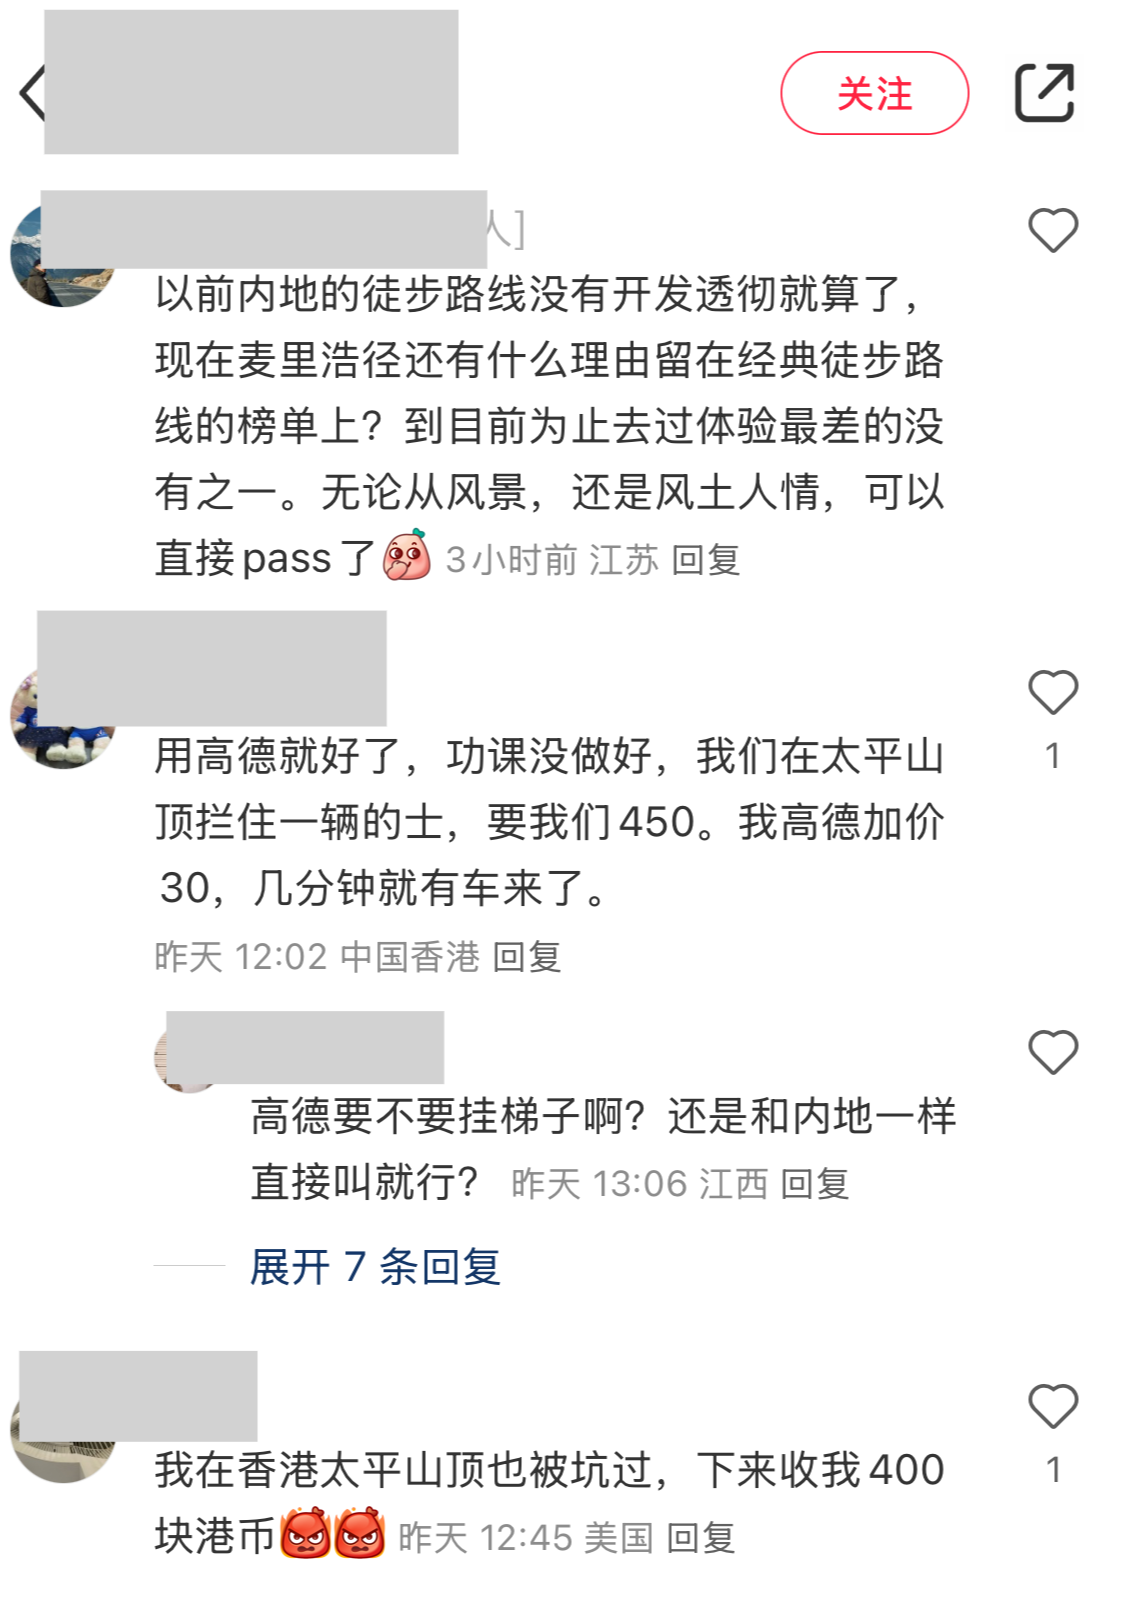Reply to the 昨天 12:02 中国香港 comment

coord(527,957)
